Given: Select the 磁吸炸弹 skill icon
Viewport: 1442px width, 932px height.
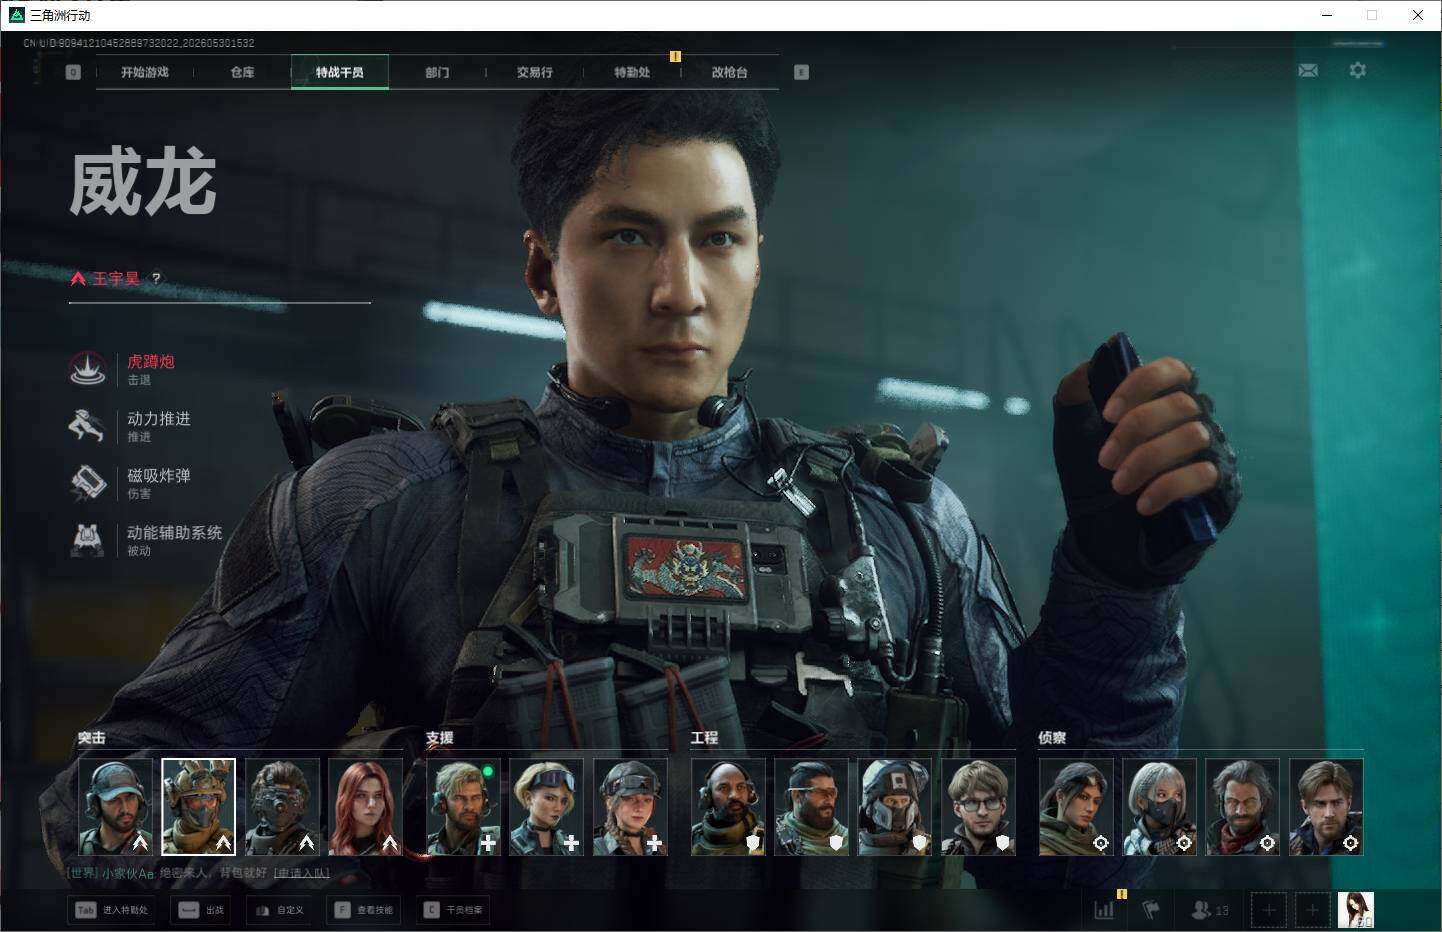Looking at the screenshot, I should [x=88, y=483].
